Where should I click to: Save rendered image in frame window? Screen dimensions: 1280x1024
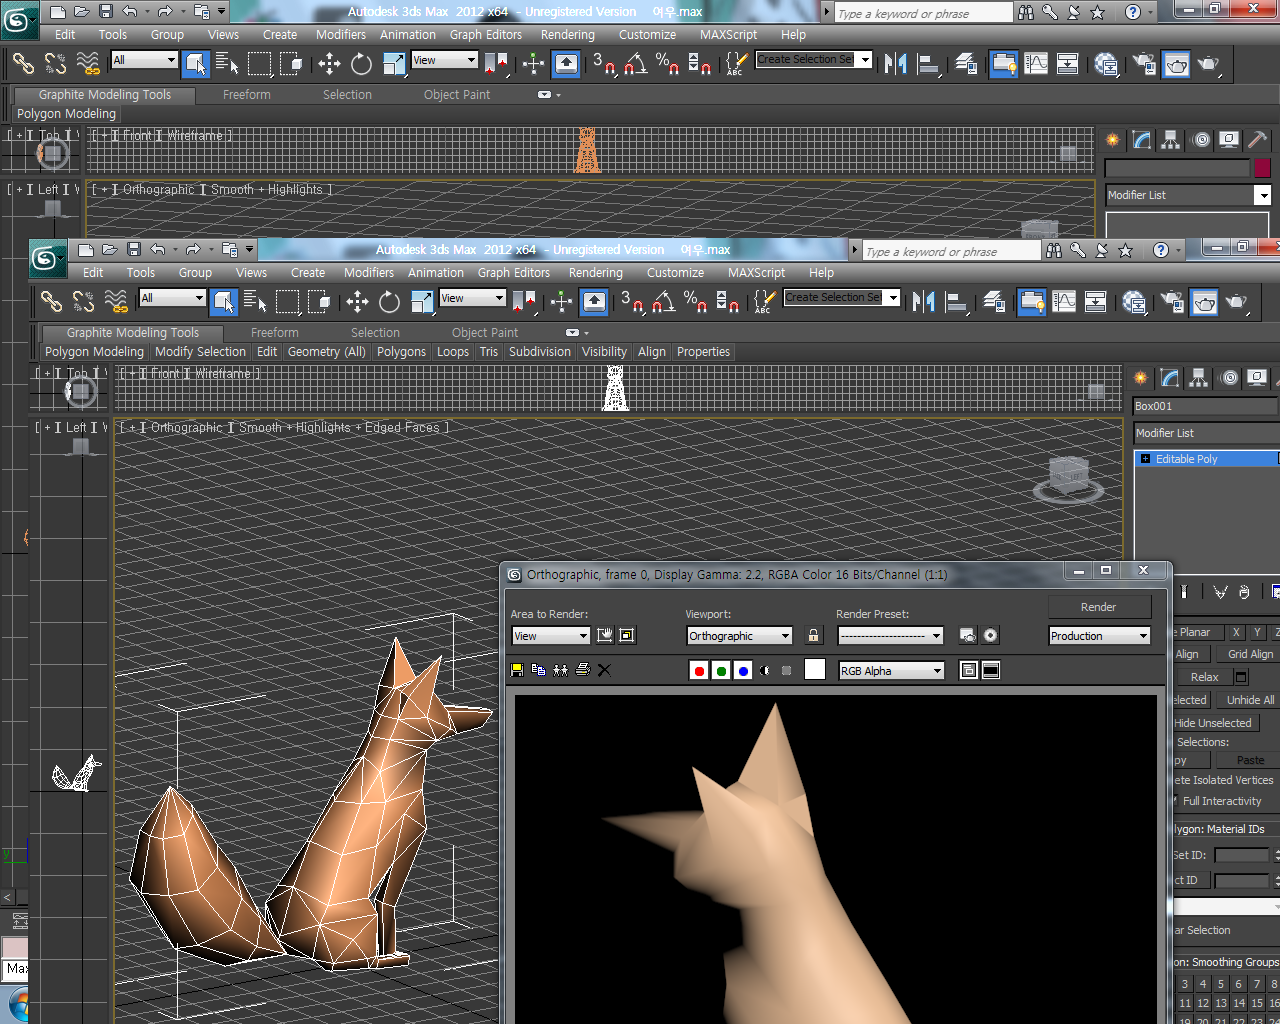[517, 670]
